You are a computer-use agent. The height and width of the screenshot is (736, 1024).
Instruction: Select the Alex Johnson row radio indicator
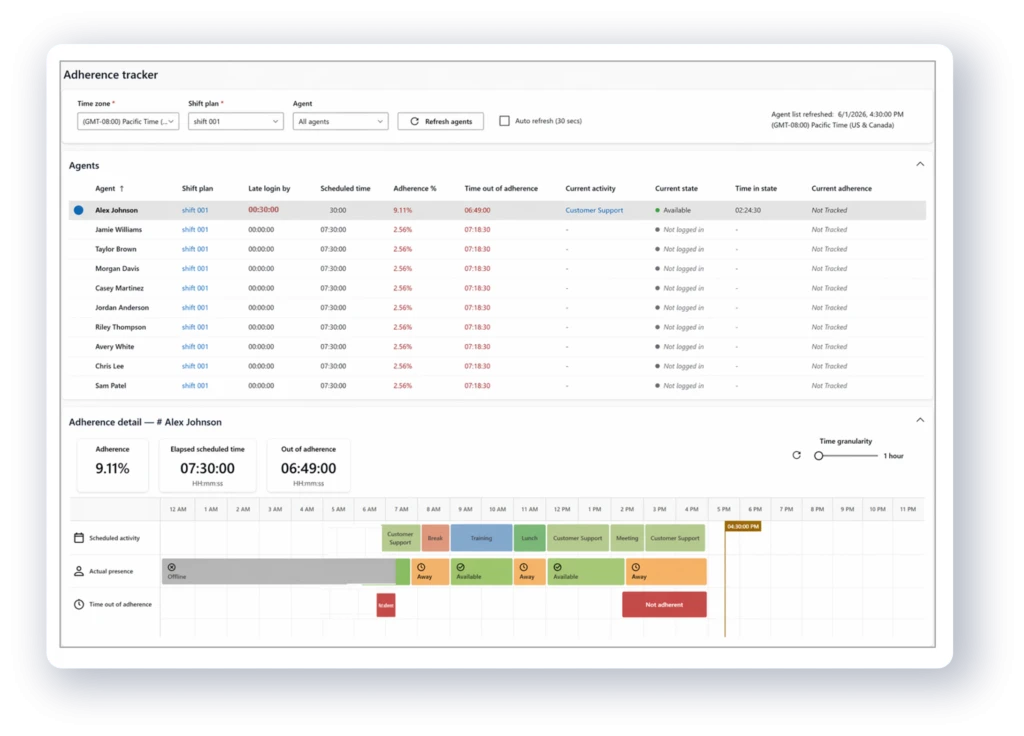tap(78, 210)
